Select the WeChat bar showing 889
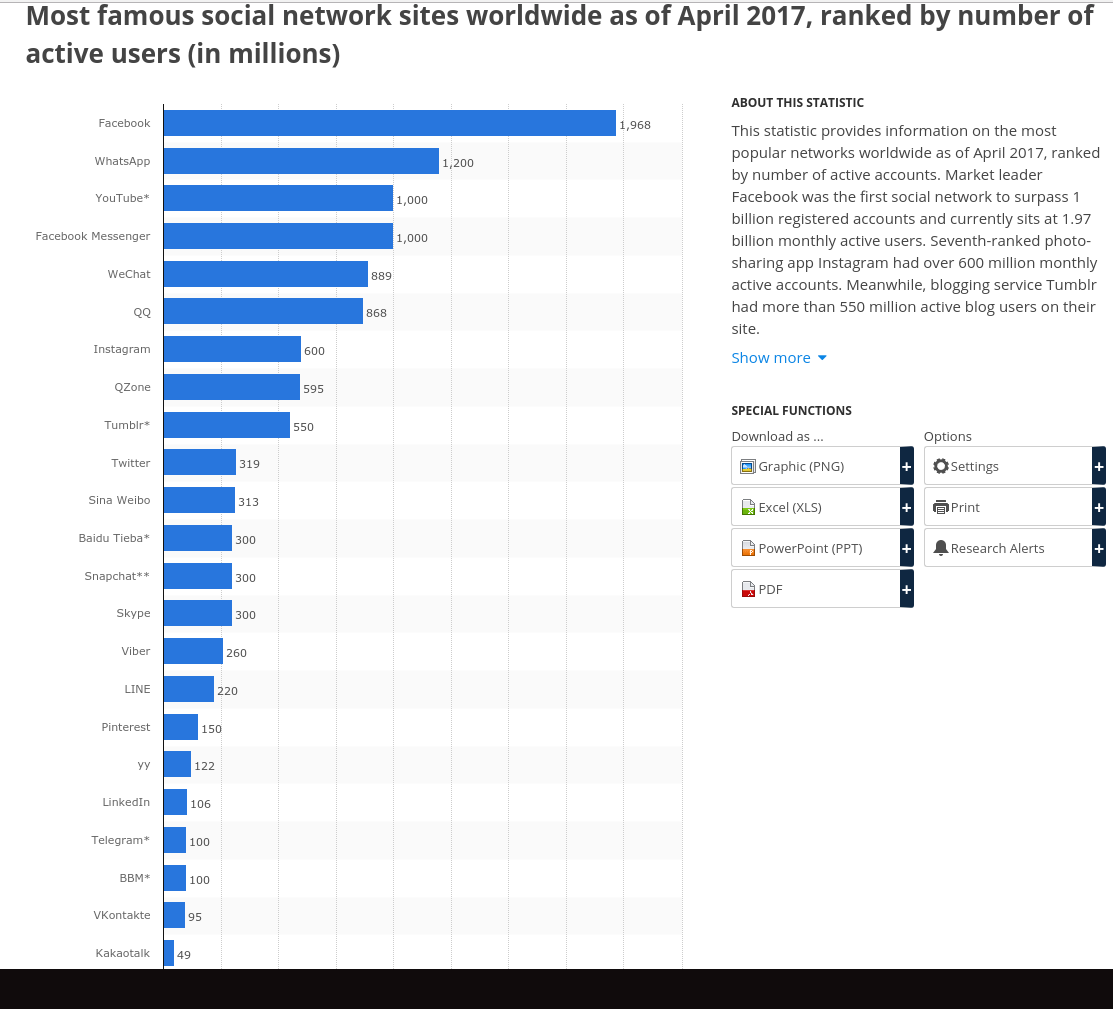1113x1009 pixels. click(x=265, y=274)
